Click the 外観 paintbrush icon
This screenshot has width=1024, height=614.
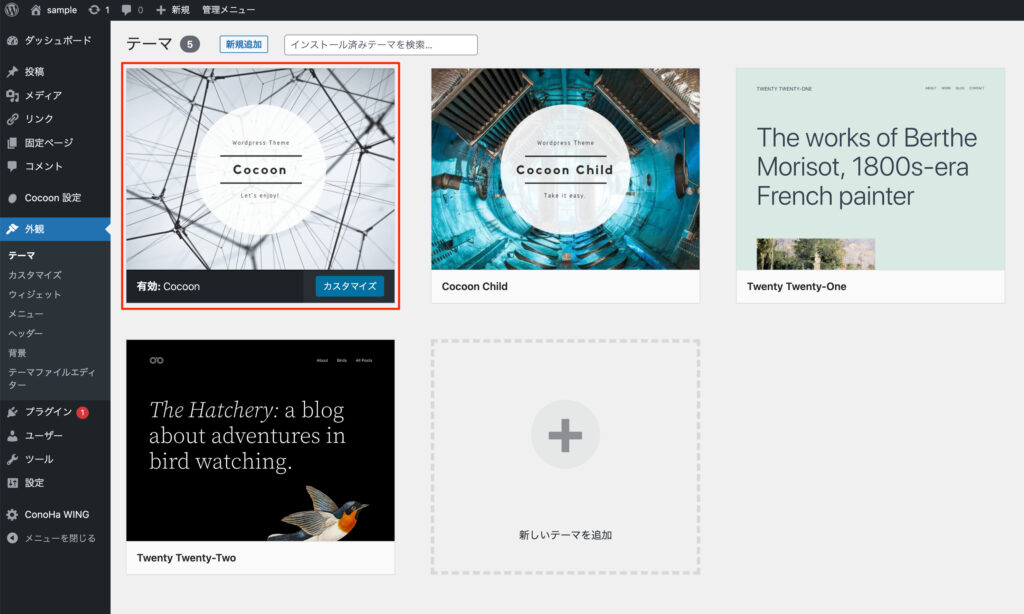12,229
